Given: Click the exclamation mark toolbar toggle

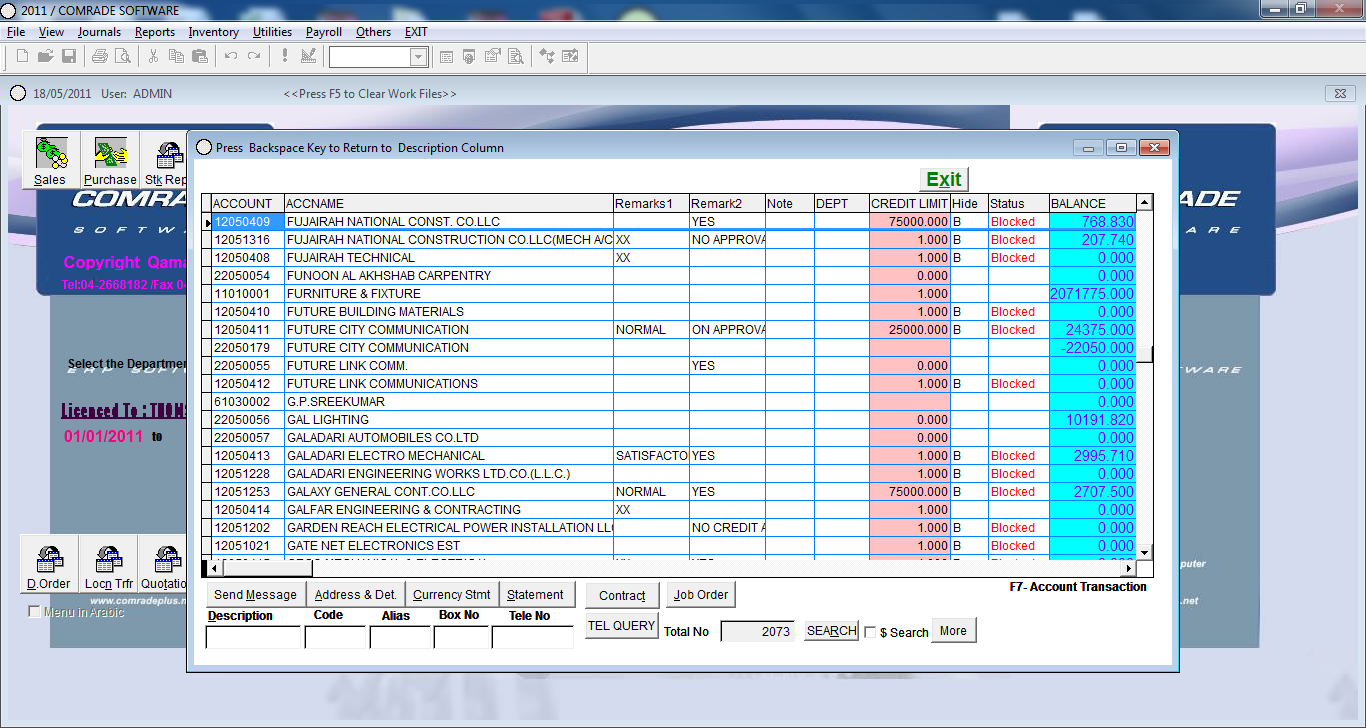Looking at the screenshot, I should pyautogui.click(x=283, y=56).
